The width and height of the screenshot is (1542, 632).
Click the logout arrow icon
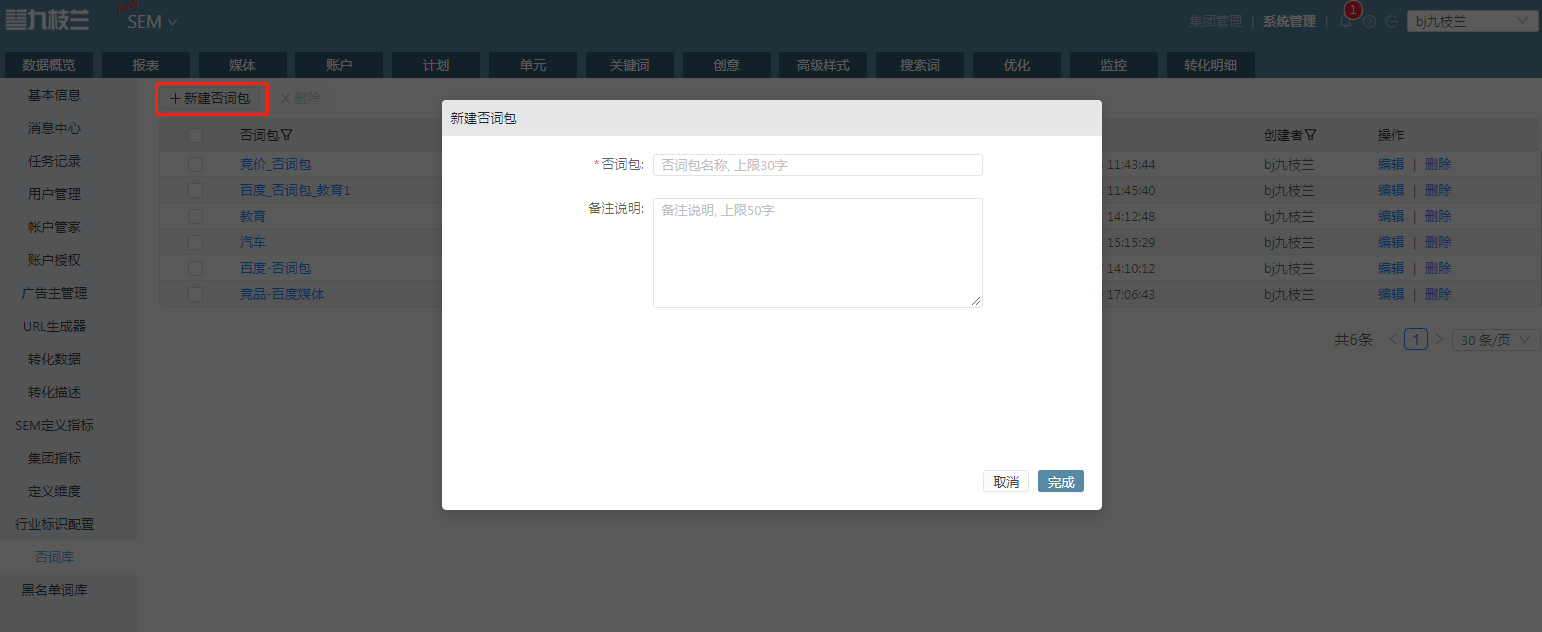(x=1391, y=21)
